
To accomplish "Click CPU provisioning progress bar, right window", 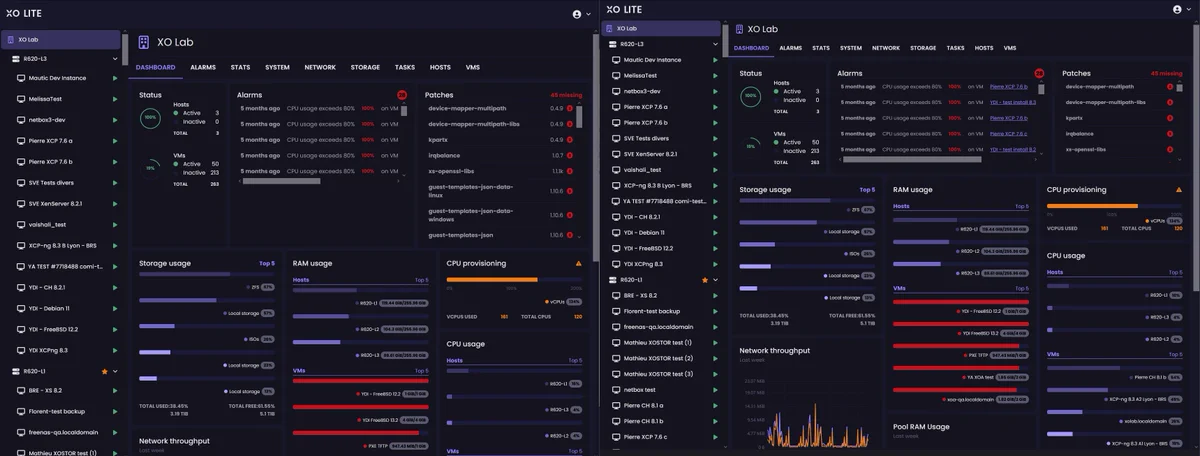I will (x=1115, y=205).
